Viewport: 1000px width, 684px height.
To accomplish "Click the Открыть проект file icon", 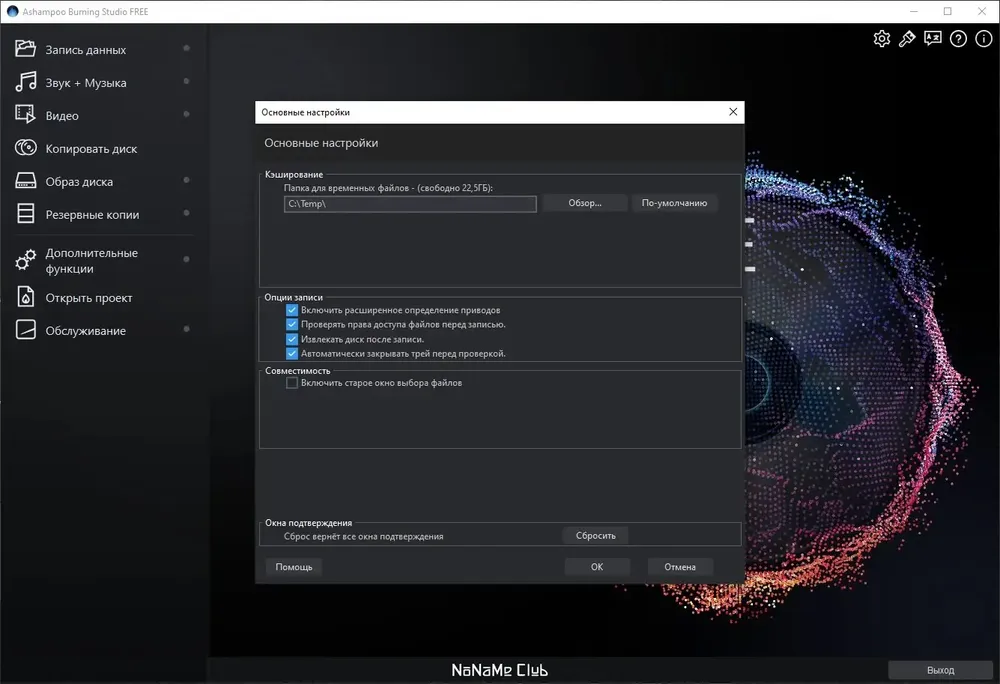I will click(26, 297).
